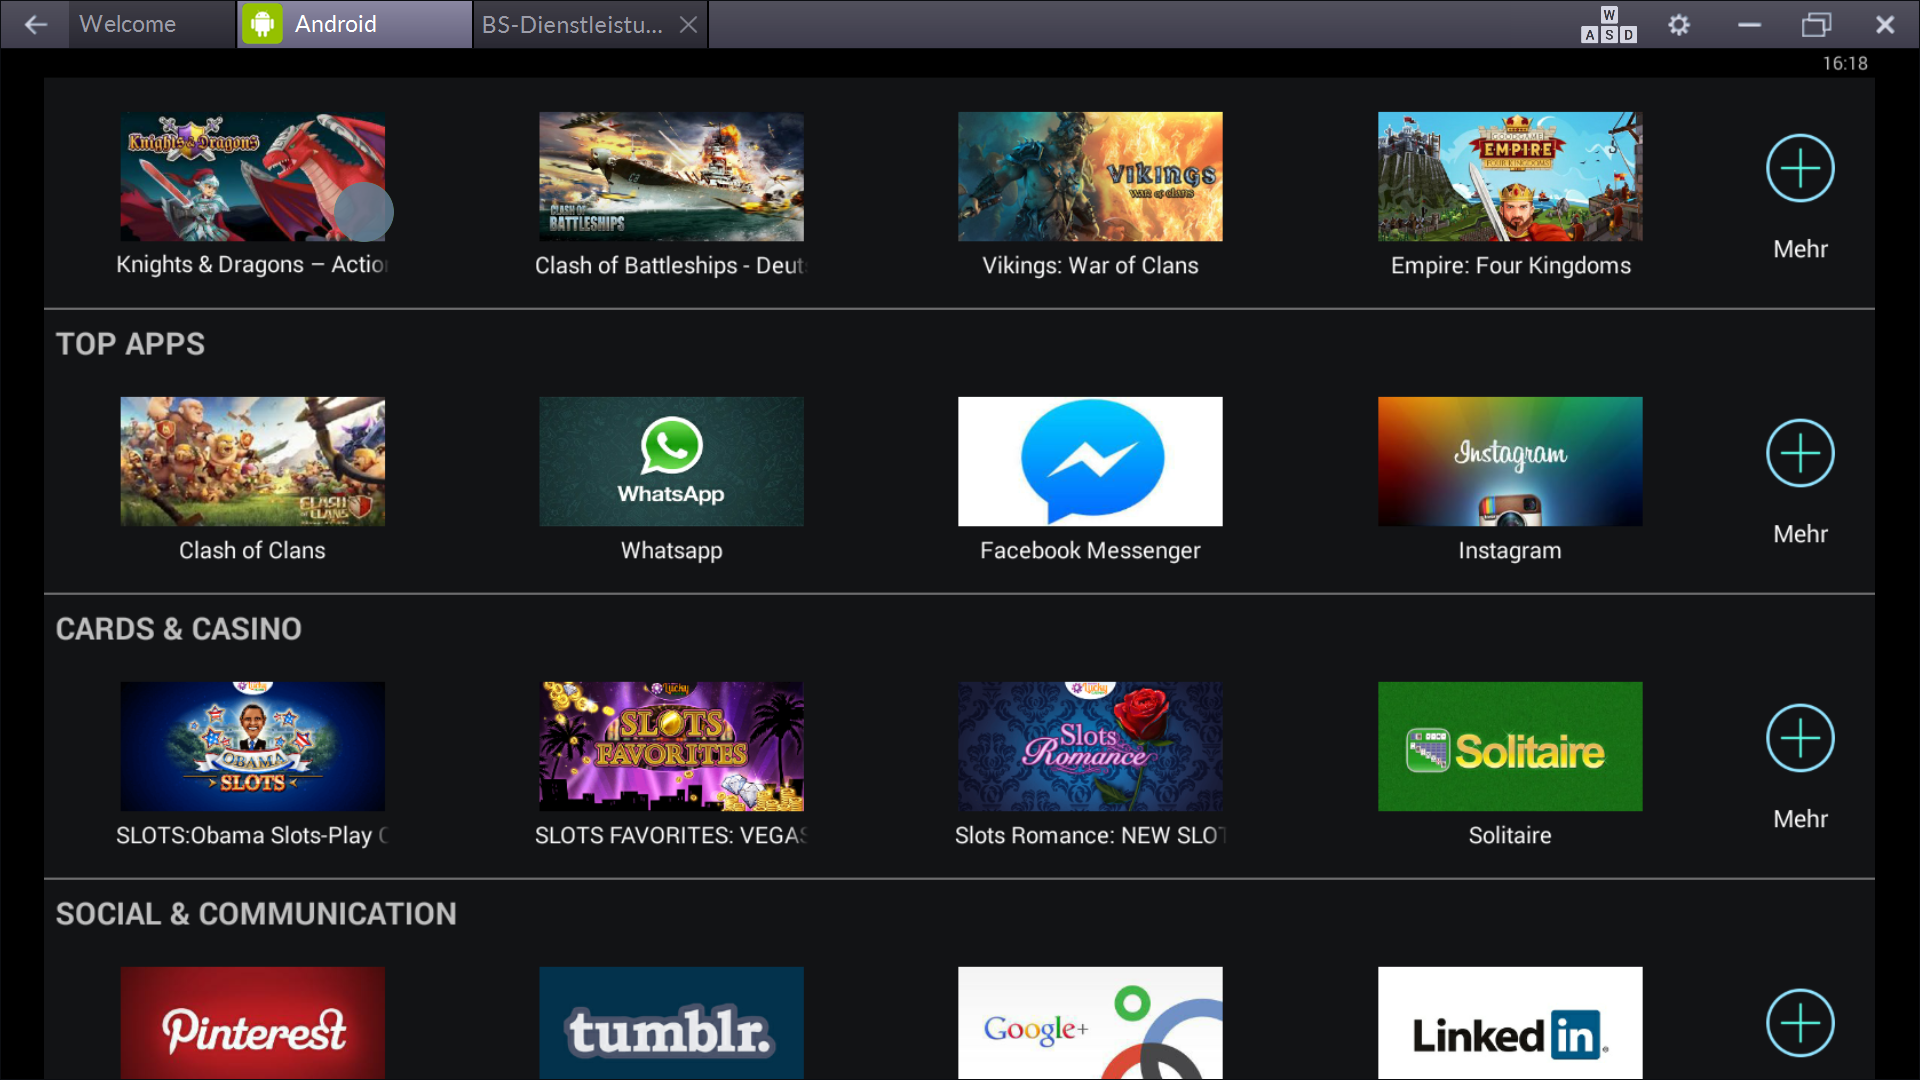This screenshot has height=1080, width=1920.
Task: Click the Empire: Four Kingdoms label
Action: coord(1510,266)
